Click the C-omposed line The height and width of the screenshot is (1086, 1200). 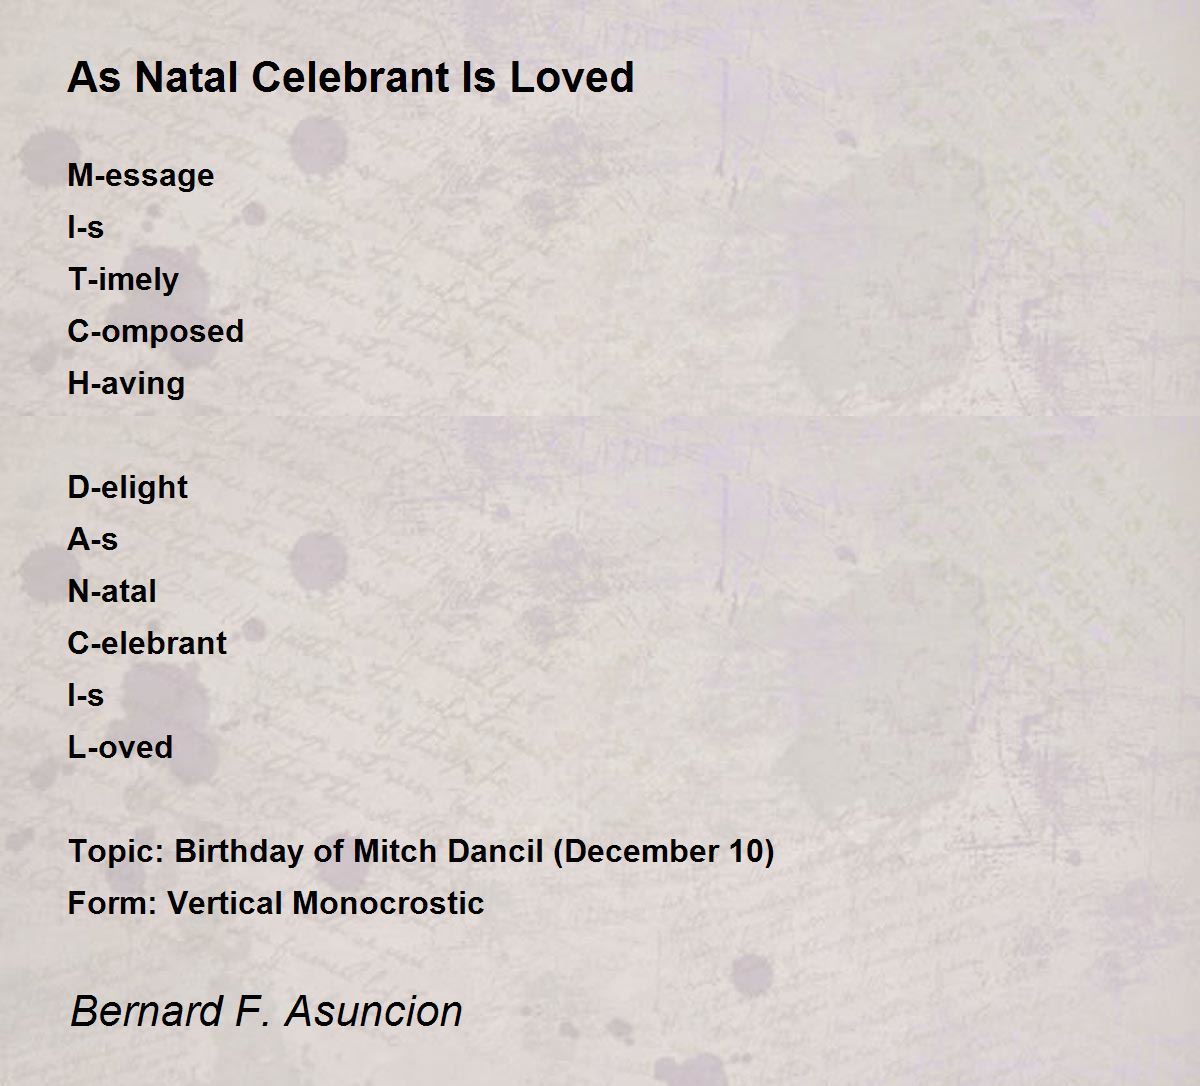point(156,331)
